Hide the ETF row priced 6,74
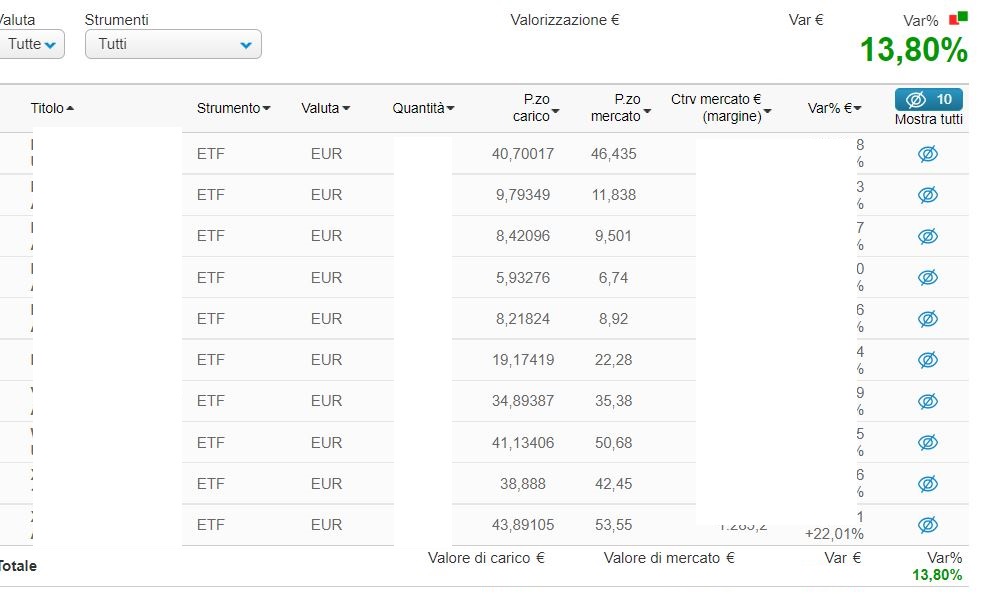 click(x=928, y=277)
